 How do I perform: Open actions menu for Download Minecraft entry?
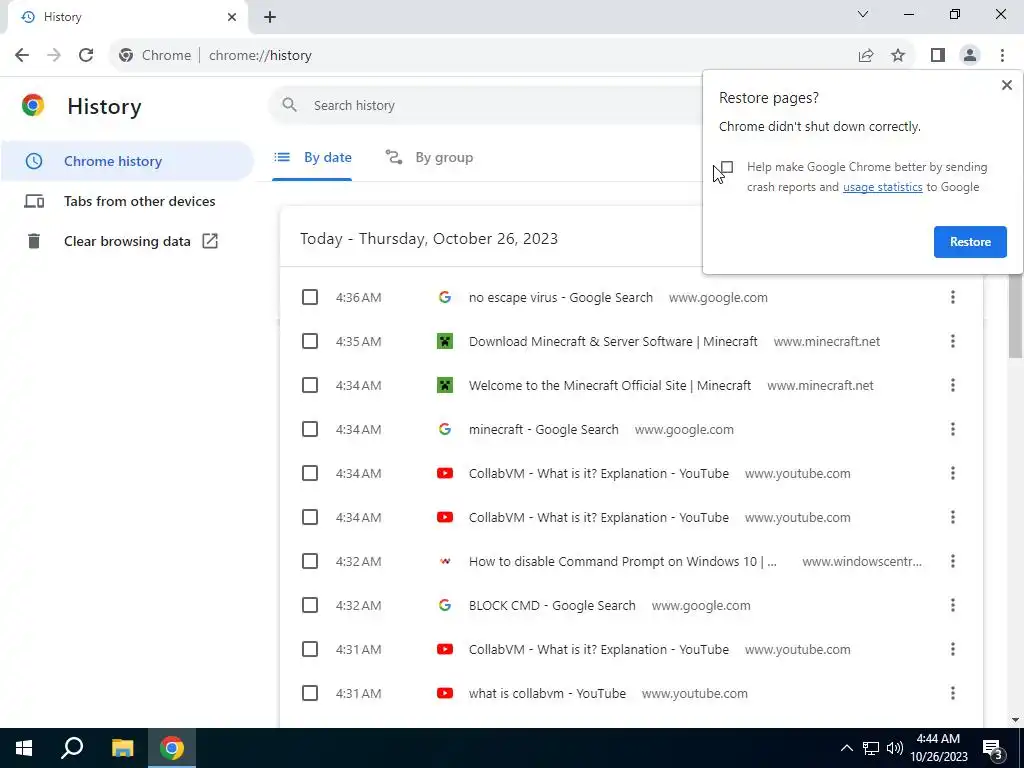tap(952, 341)
